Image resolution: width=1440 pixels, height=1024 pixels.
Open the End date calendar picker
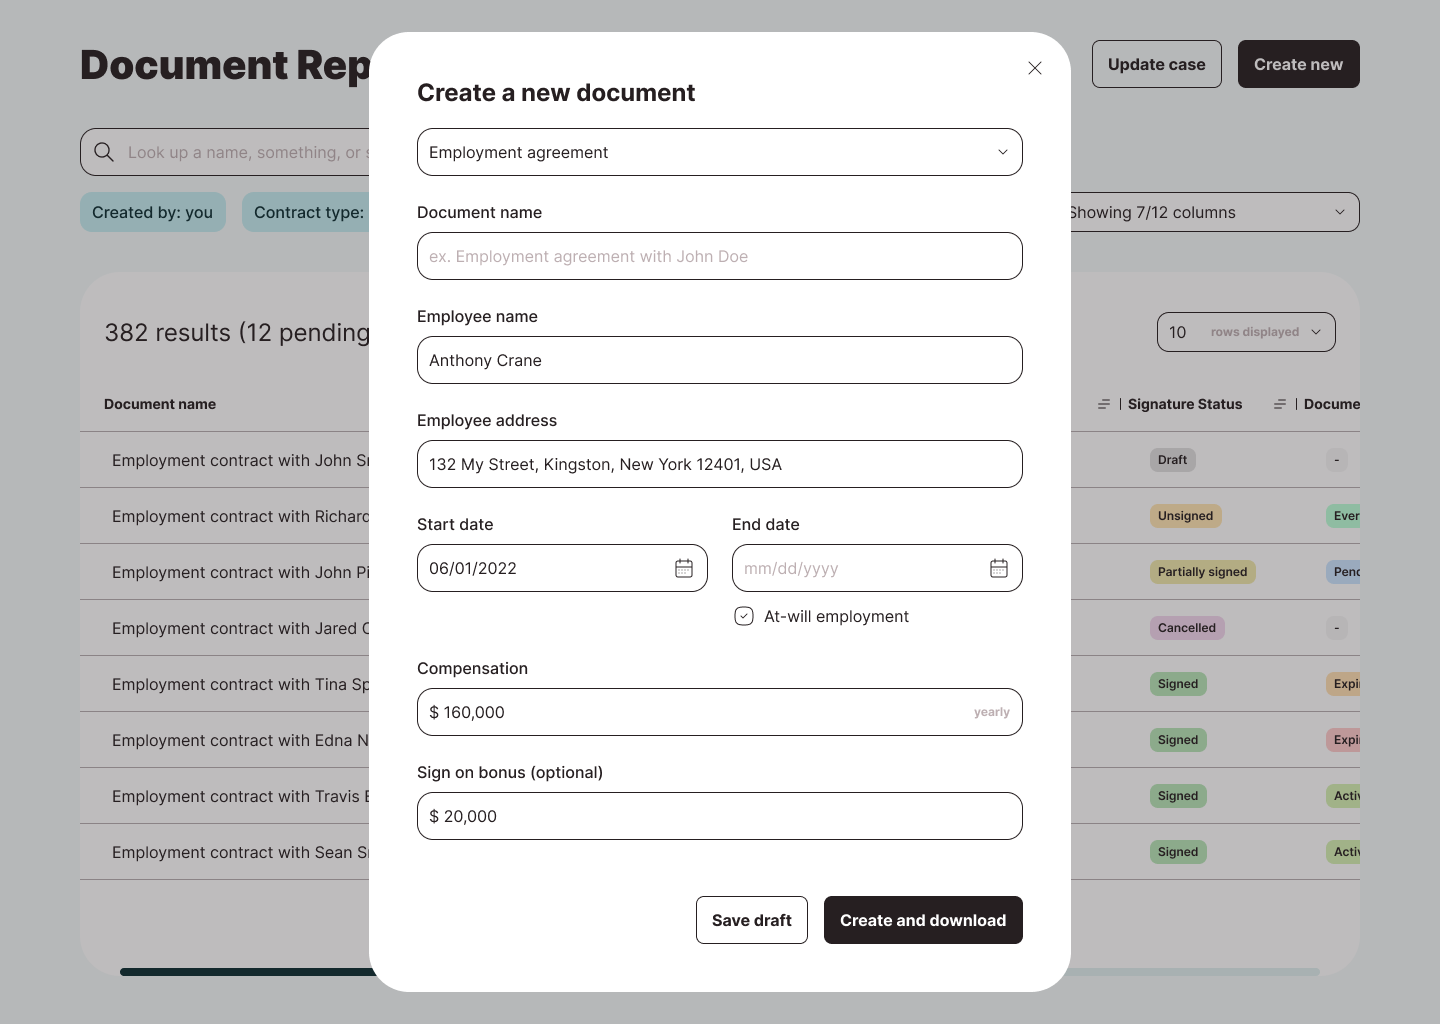coord(998,568)
